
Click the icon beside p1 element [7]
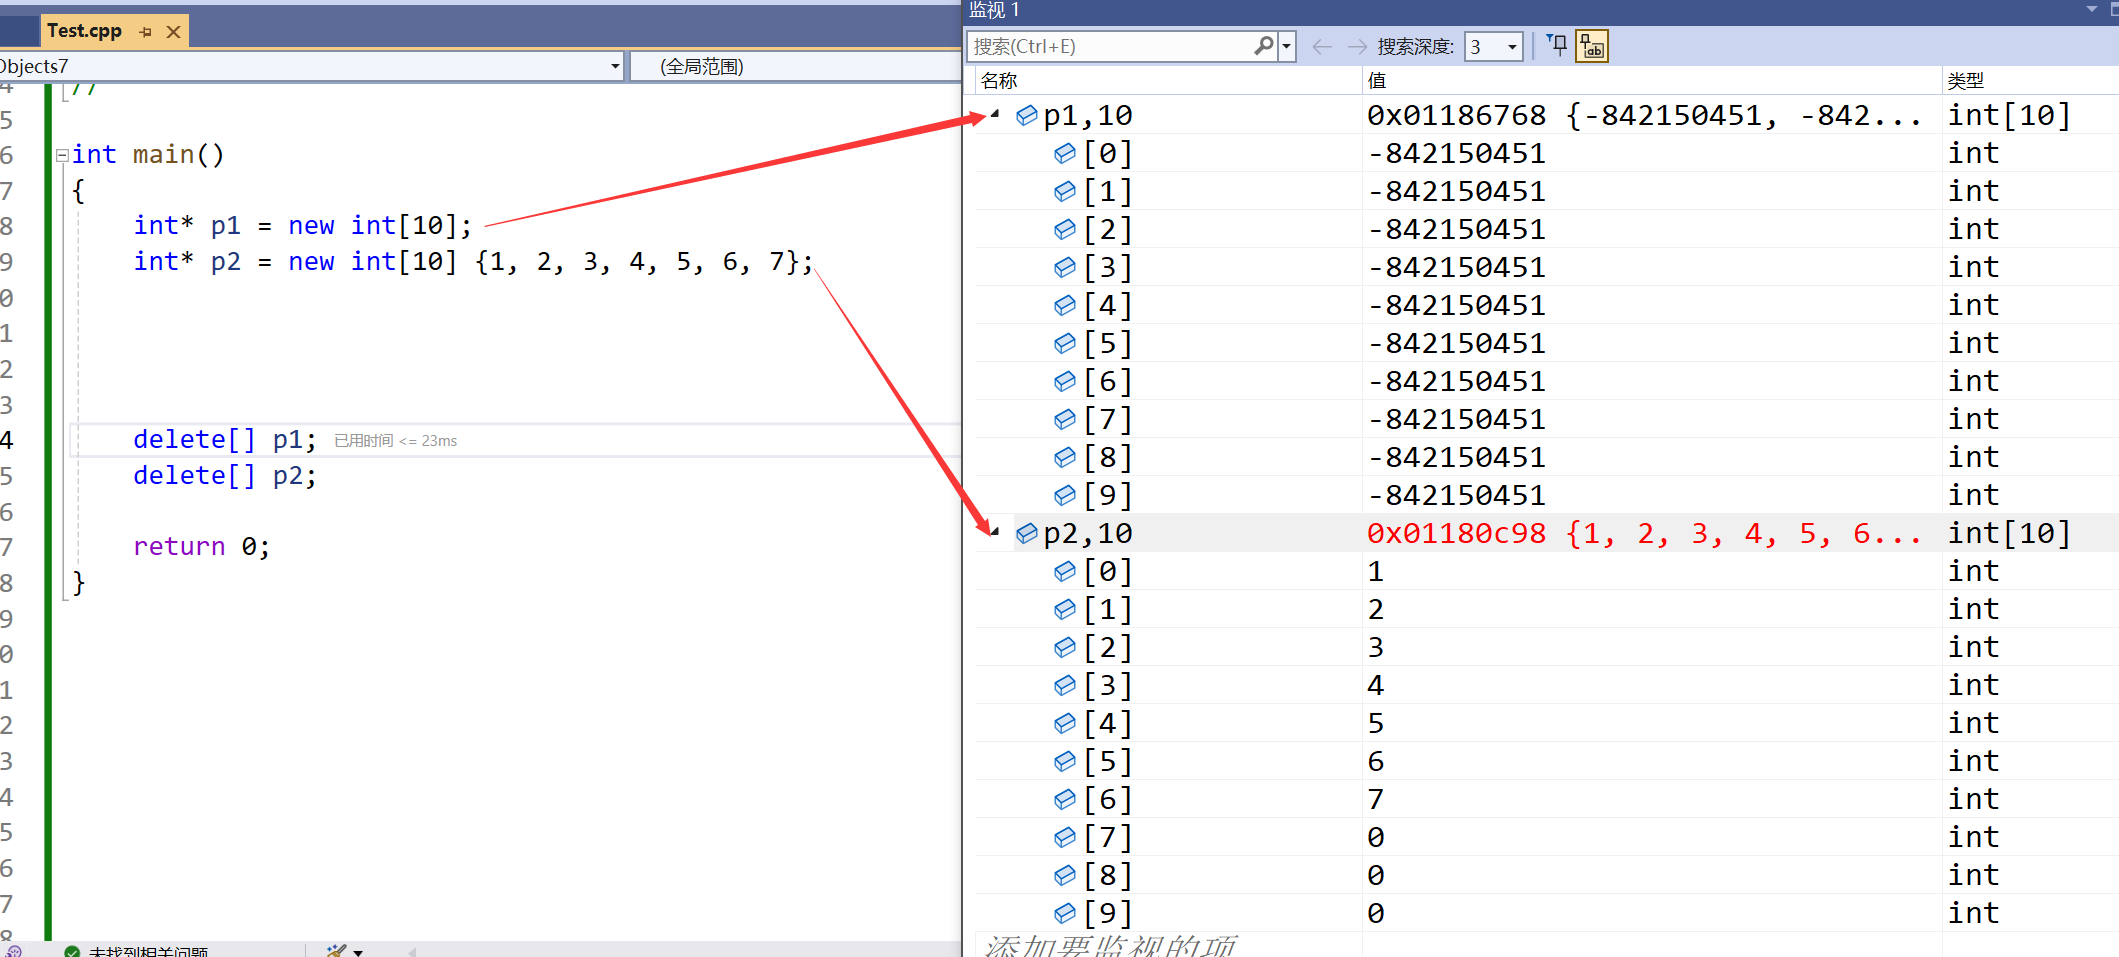[1065, 420]
